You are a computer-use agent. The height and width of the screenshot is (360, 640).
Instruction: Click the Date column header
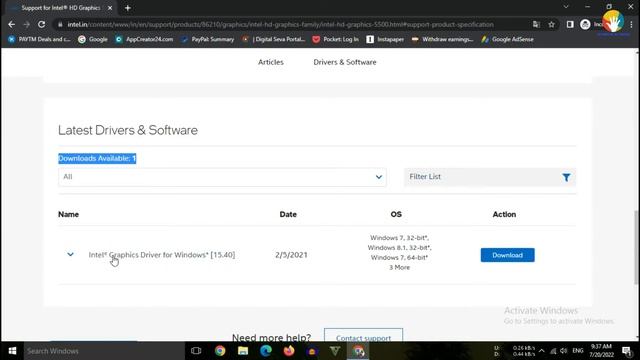coord(288,214)
